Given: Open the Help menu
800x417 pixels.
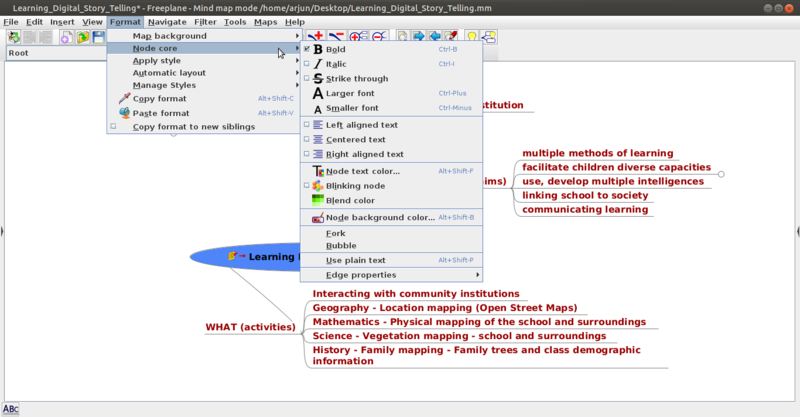Looking at the screenshot, I should tap(294, 22).
